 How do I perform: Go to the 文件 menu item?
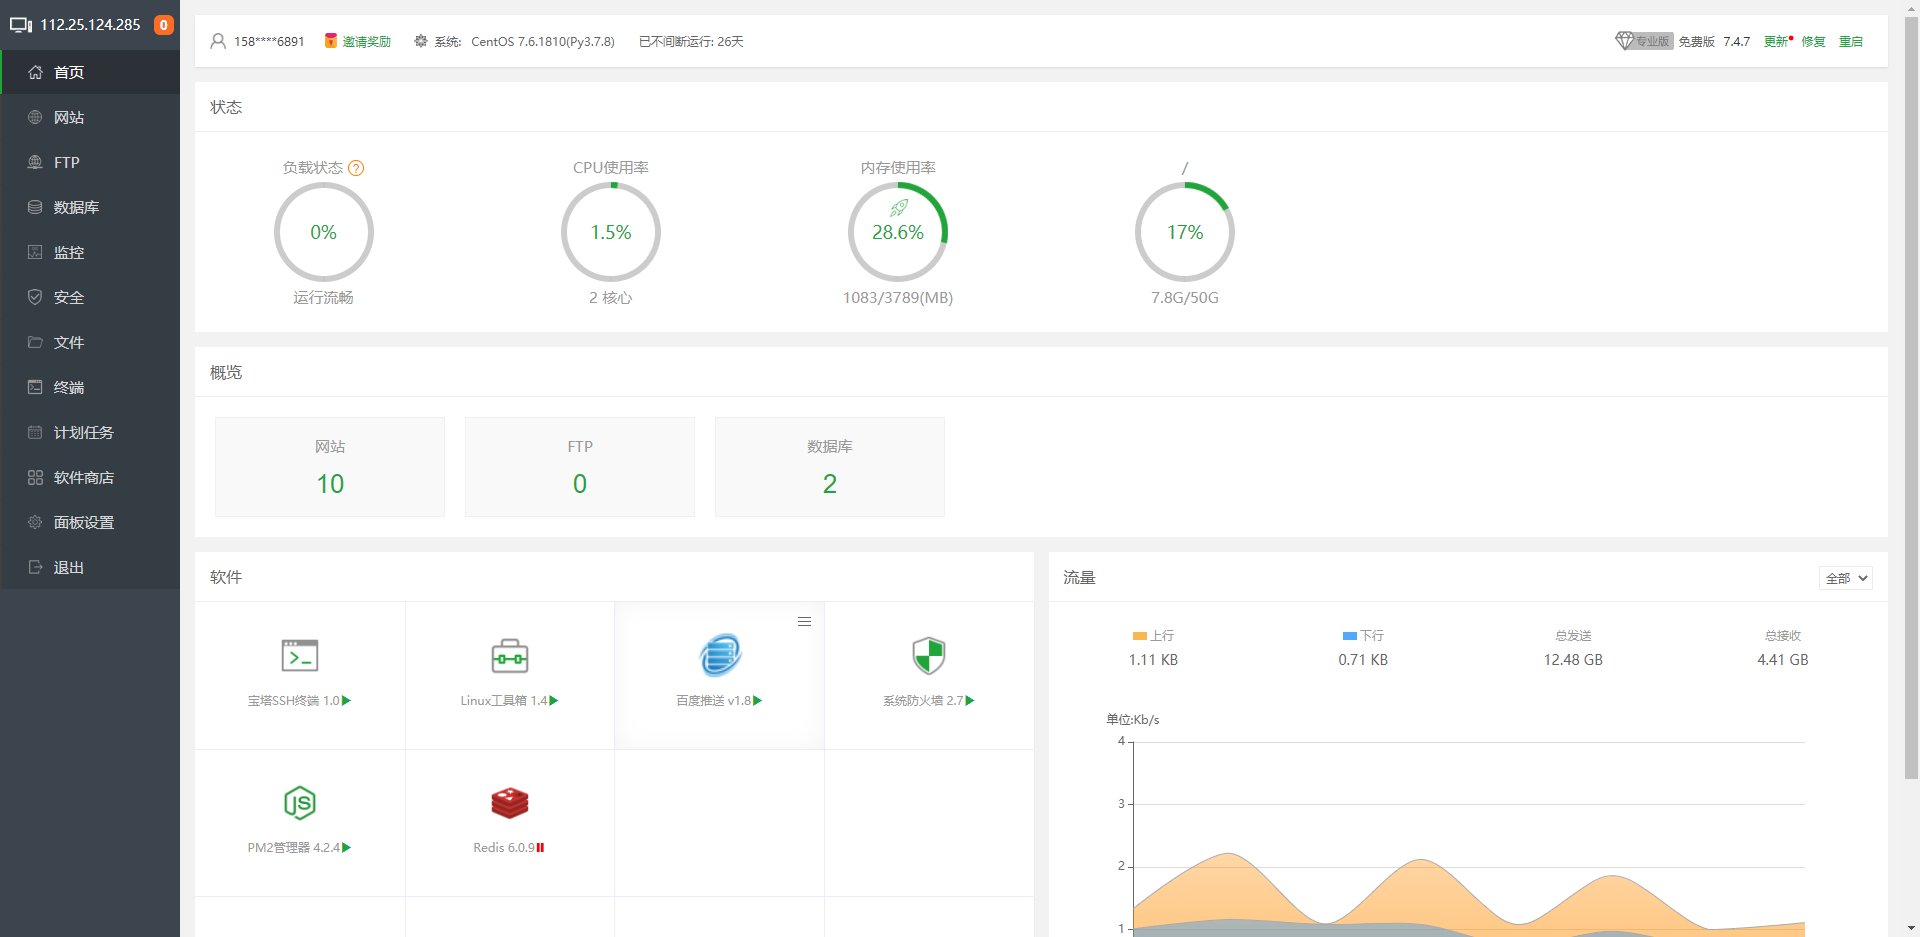pyautogui.click(x=90, y=342)
